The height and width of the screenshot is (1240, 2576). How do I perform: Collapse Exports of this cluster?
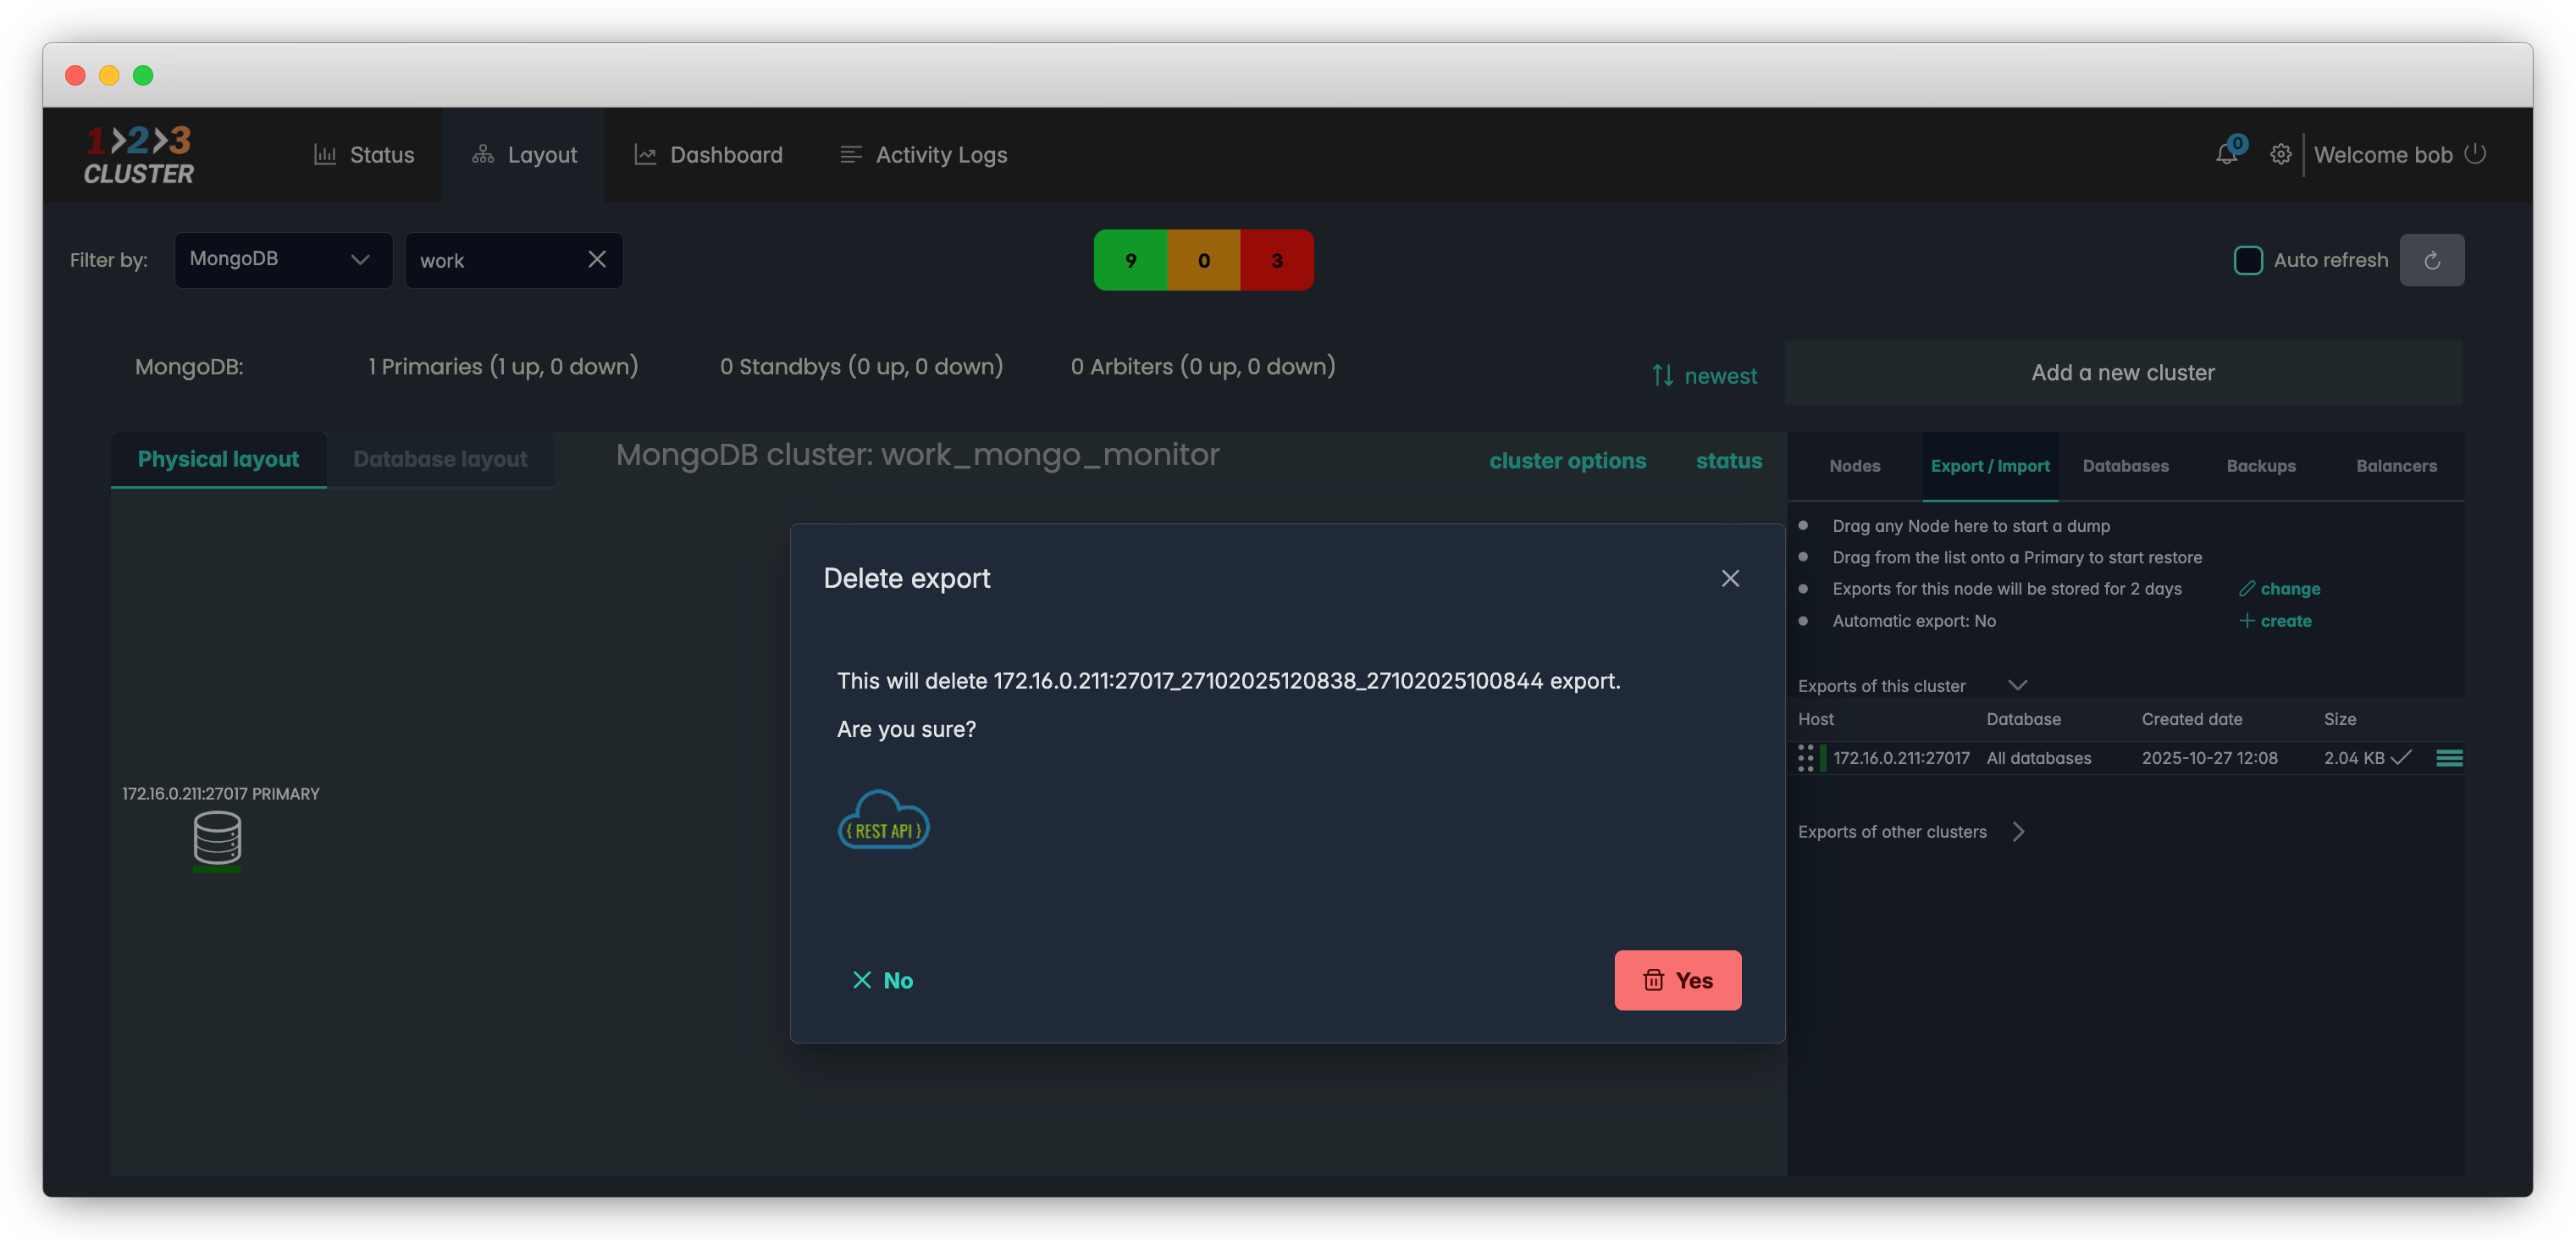pos(2017,685)
